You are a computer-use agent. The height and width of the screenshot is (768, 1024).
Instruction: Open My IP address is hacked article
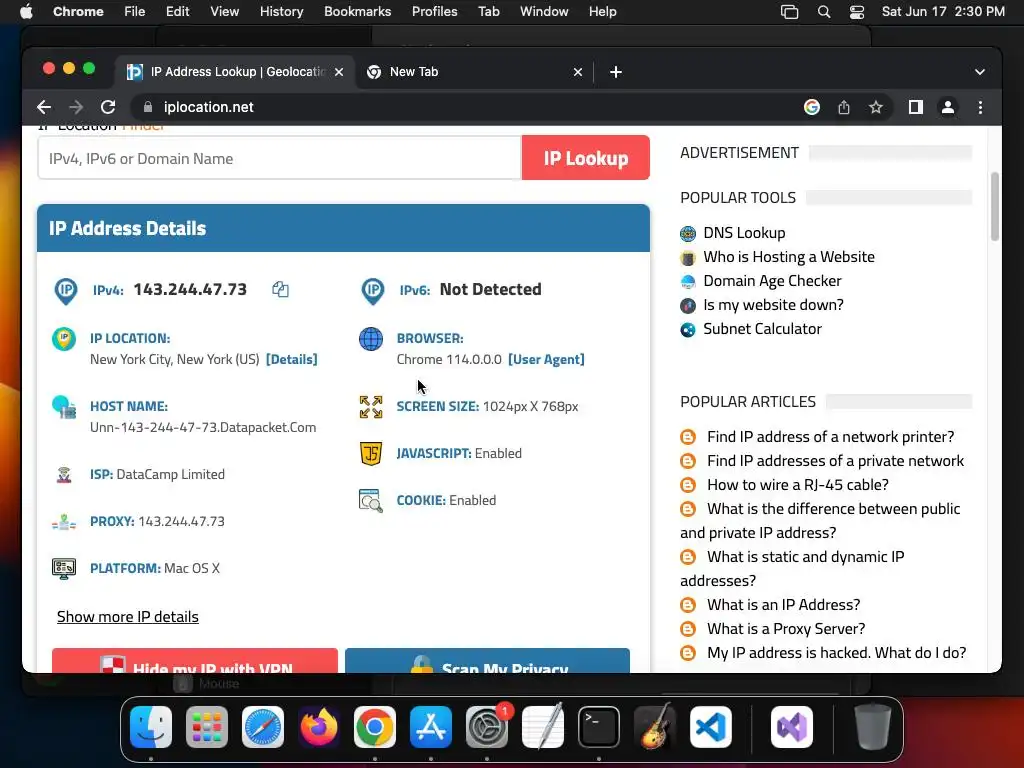pyautogui.click(x=837, y=653)
